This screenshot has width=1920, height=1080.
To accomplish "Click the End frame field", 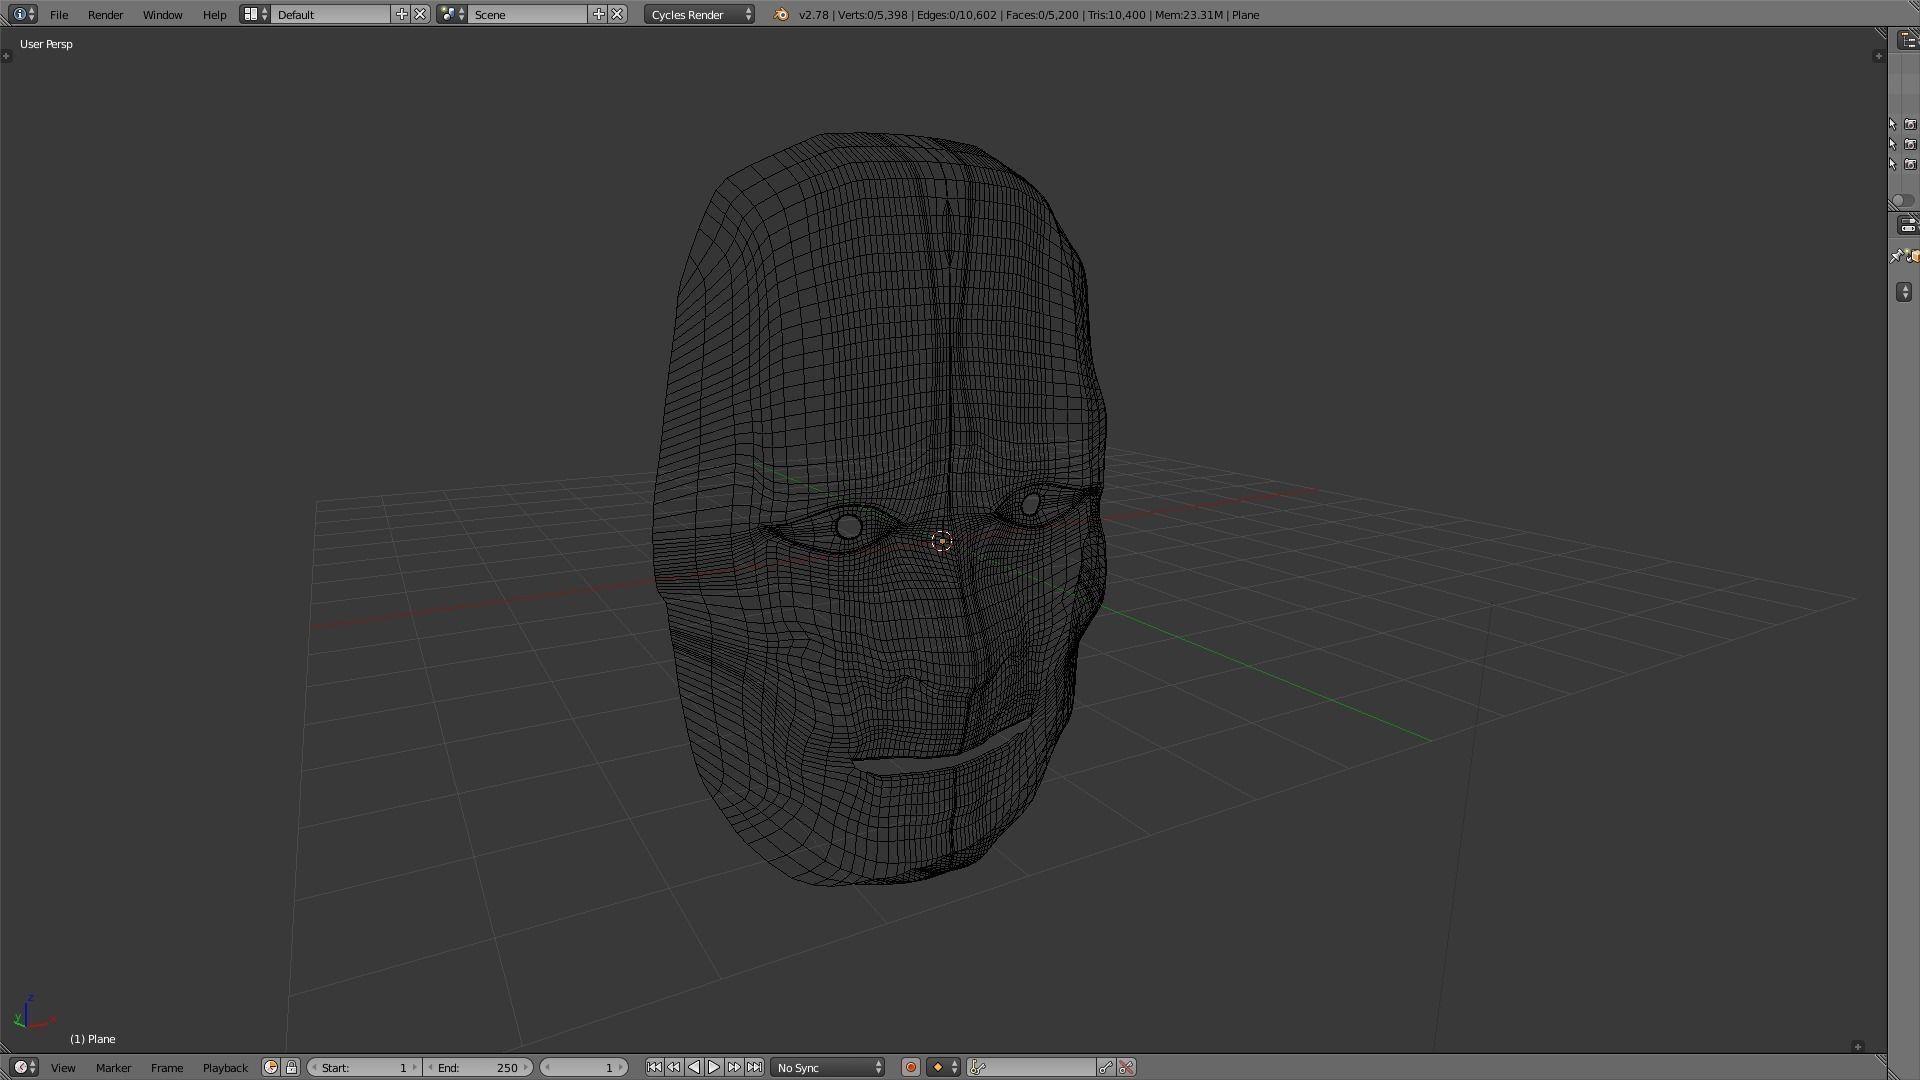I will coord(478,1067).
